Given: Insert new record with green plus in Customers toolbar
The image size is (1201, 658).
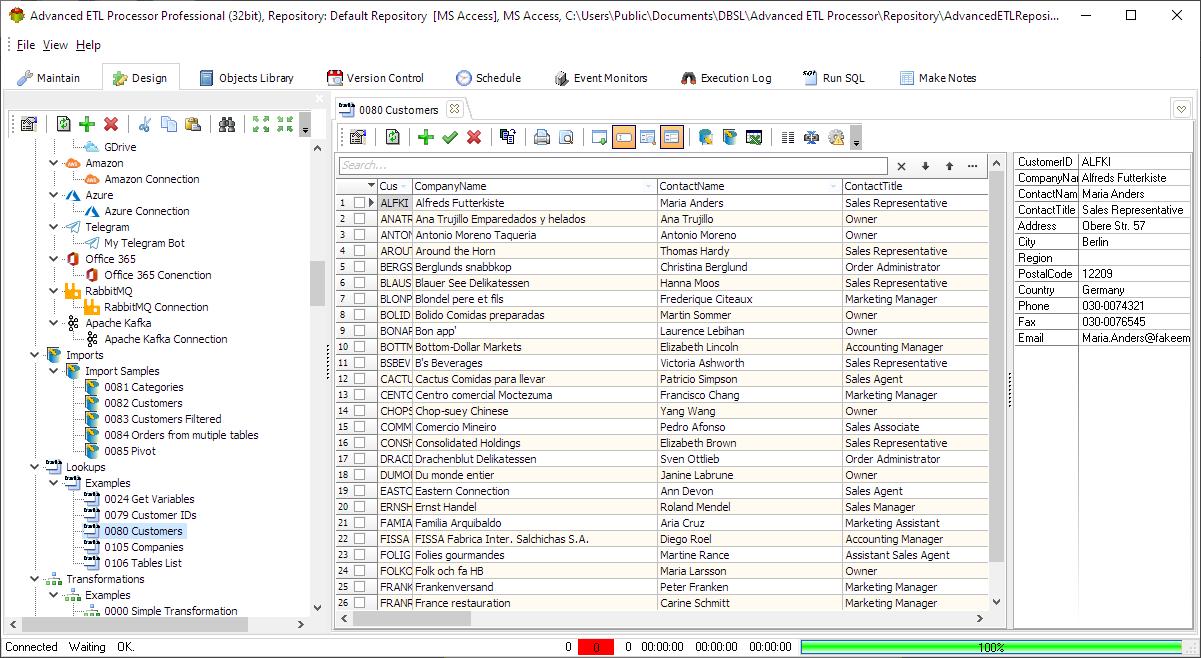Looking at the screenshot, I should pyautogui.click(x=426, y=137).
